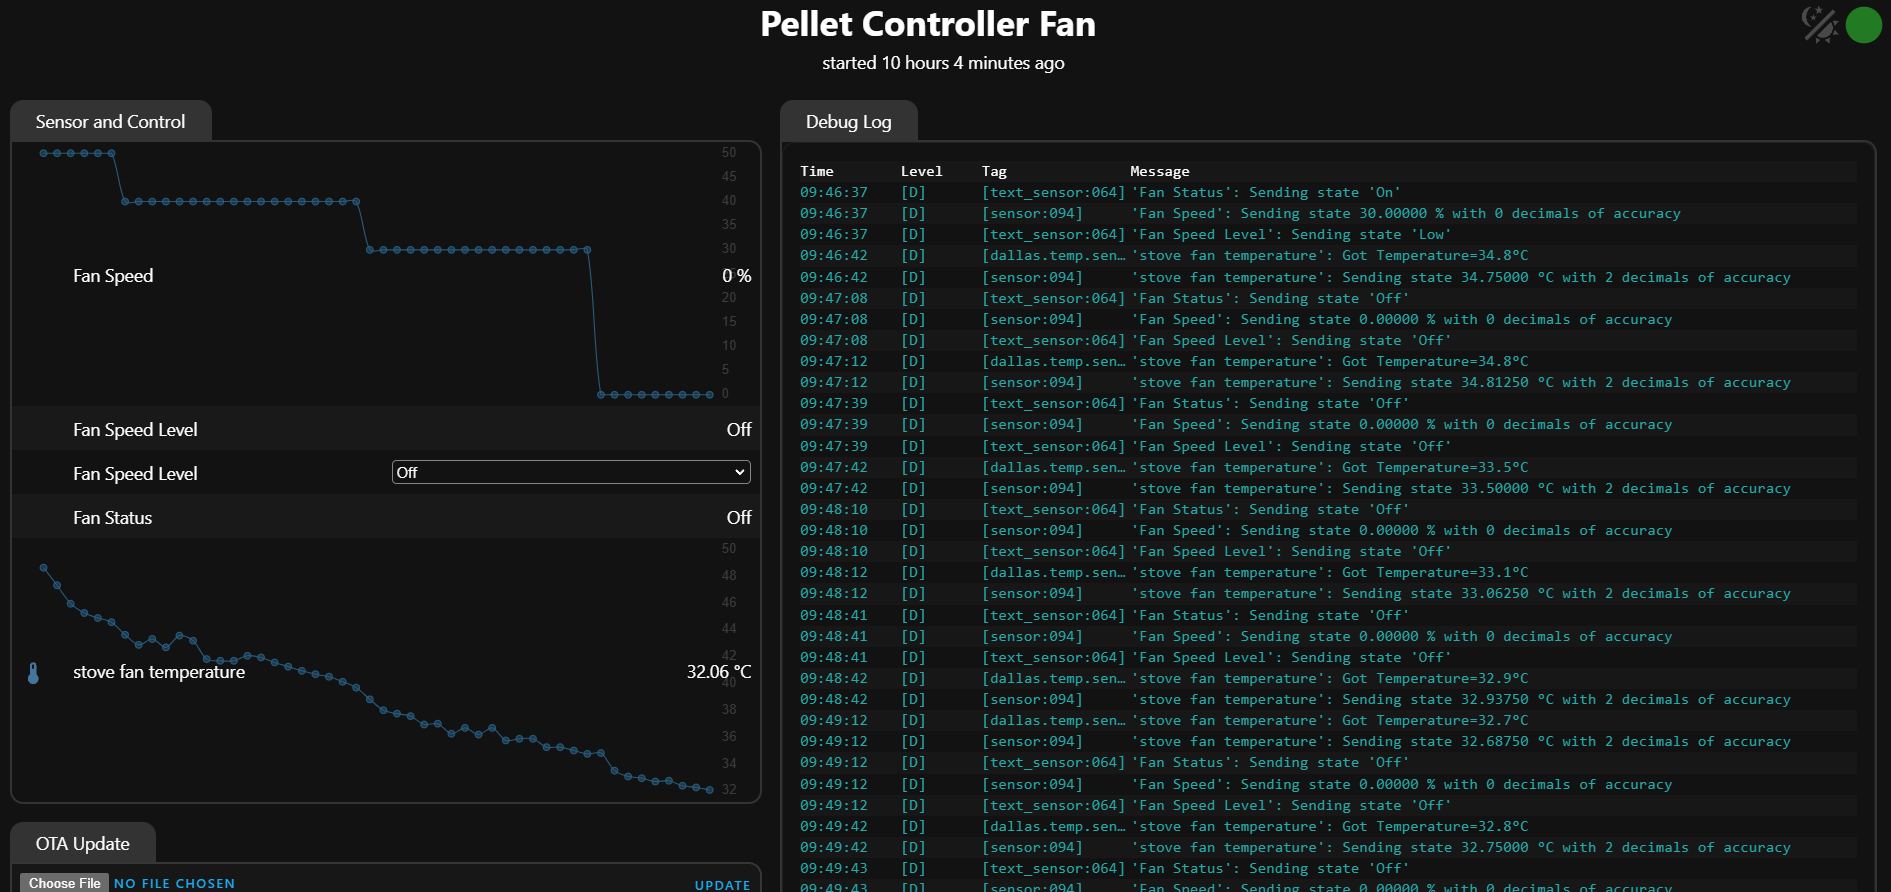Click the Choose File button
Viewport: 1891px width, 892px height.
point(65,883)
